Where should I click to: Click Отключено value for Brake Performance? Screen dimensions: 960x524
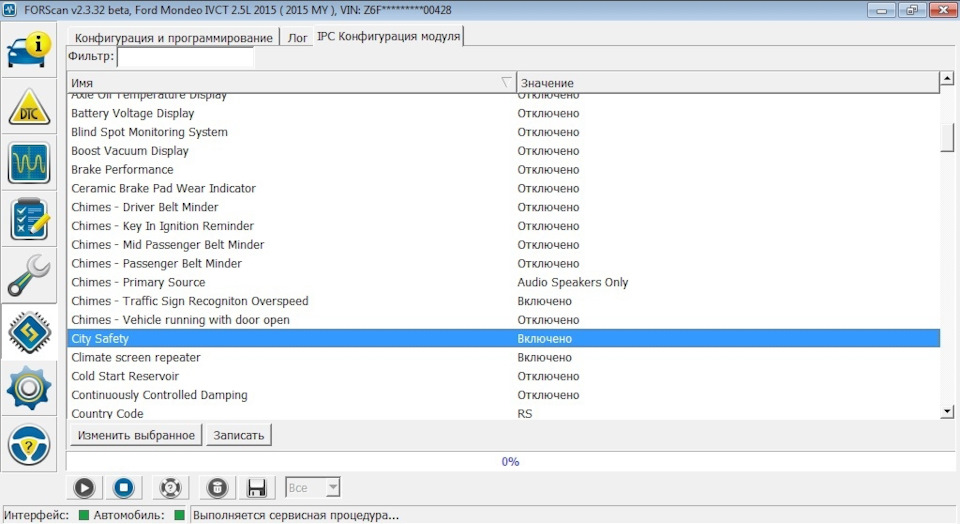coord(548,170)
